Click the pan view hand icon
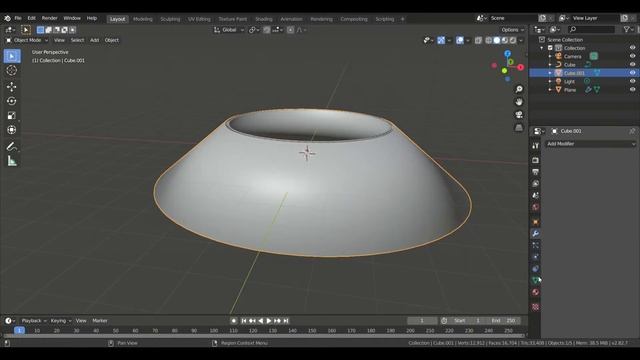Viewport: 640px width, 360px height. click(x=519, y=102)
